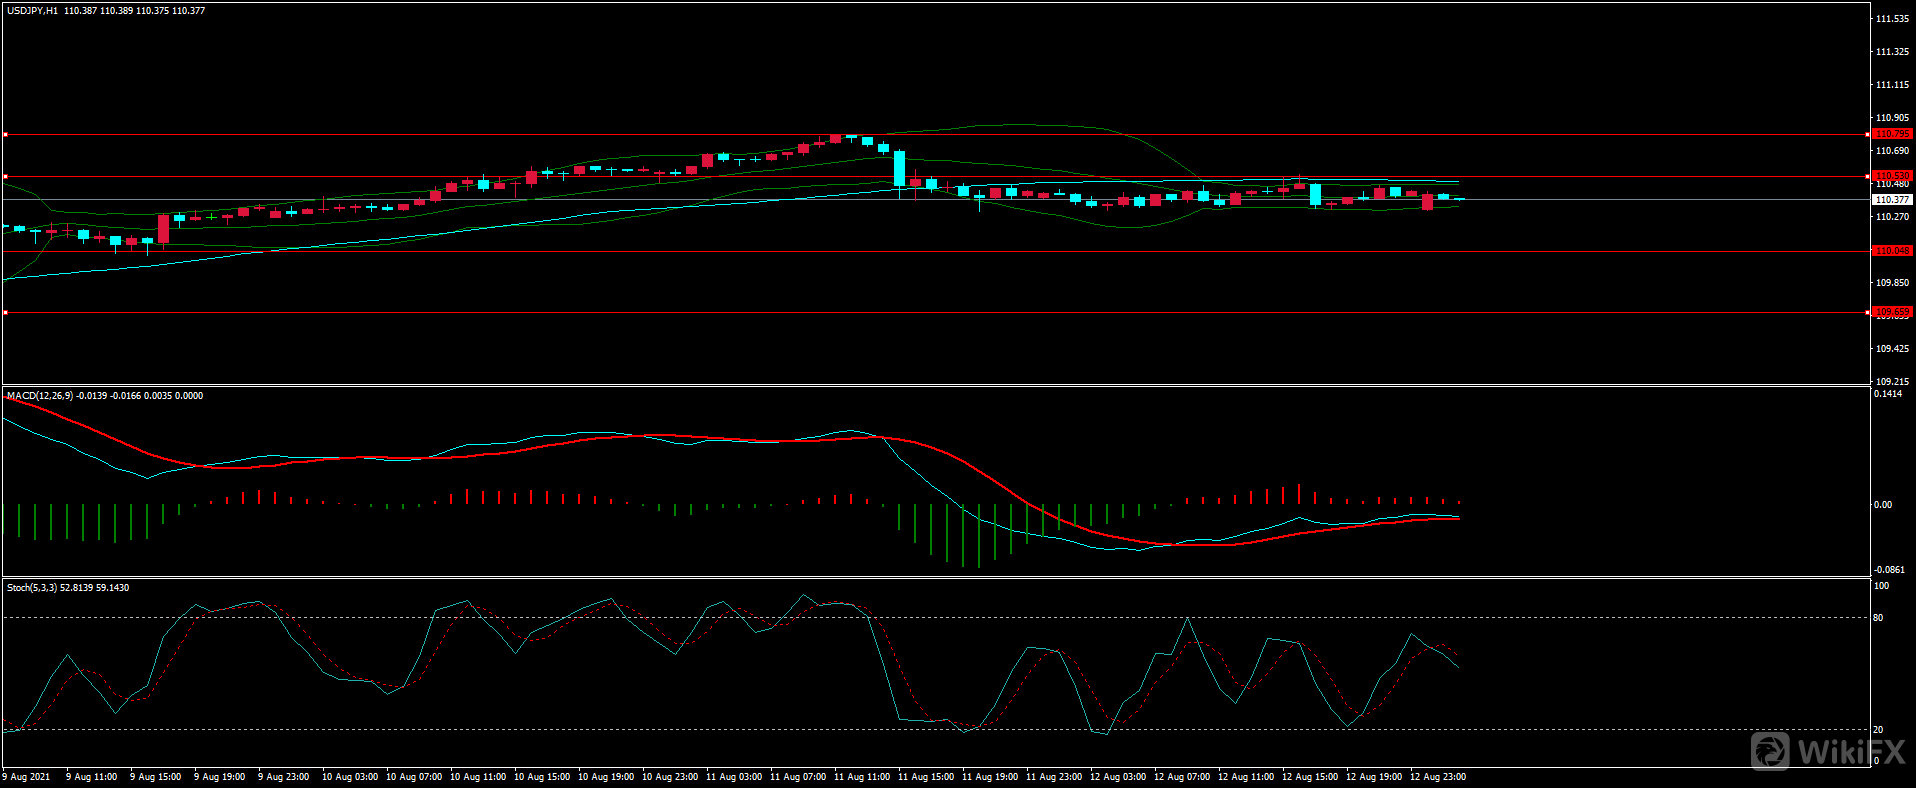Viewport: 1916px width, 788px height.
Task: Click the 111.535 price scale value
Action: [x=1892, y=19]
